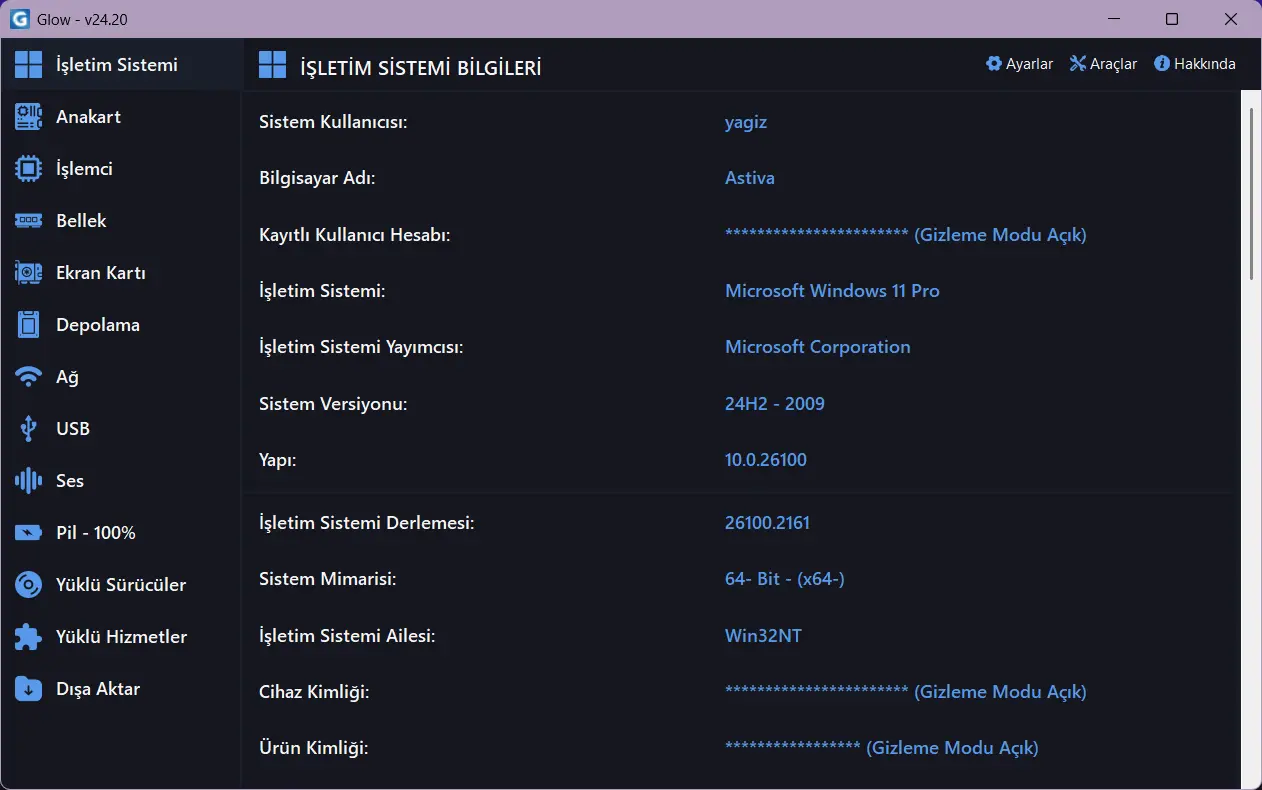
Task: Open the Ayarlar settings menu
Action: [x=1019, y=64]
